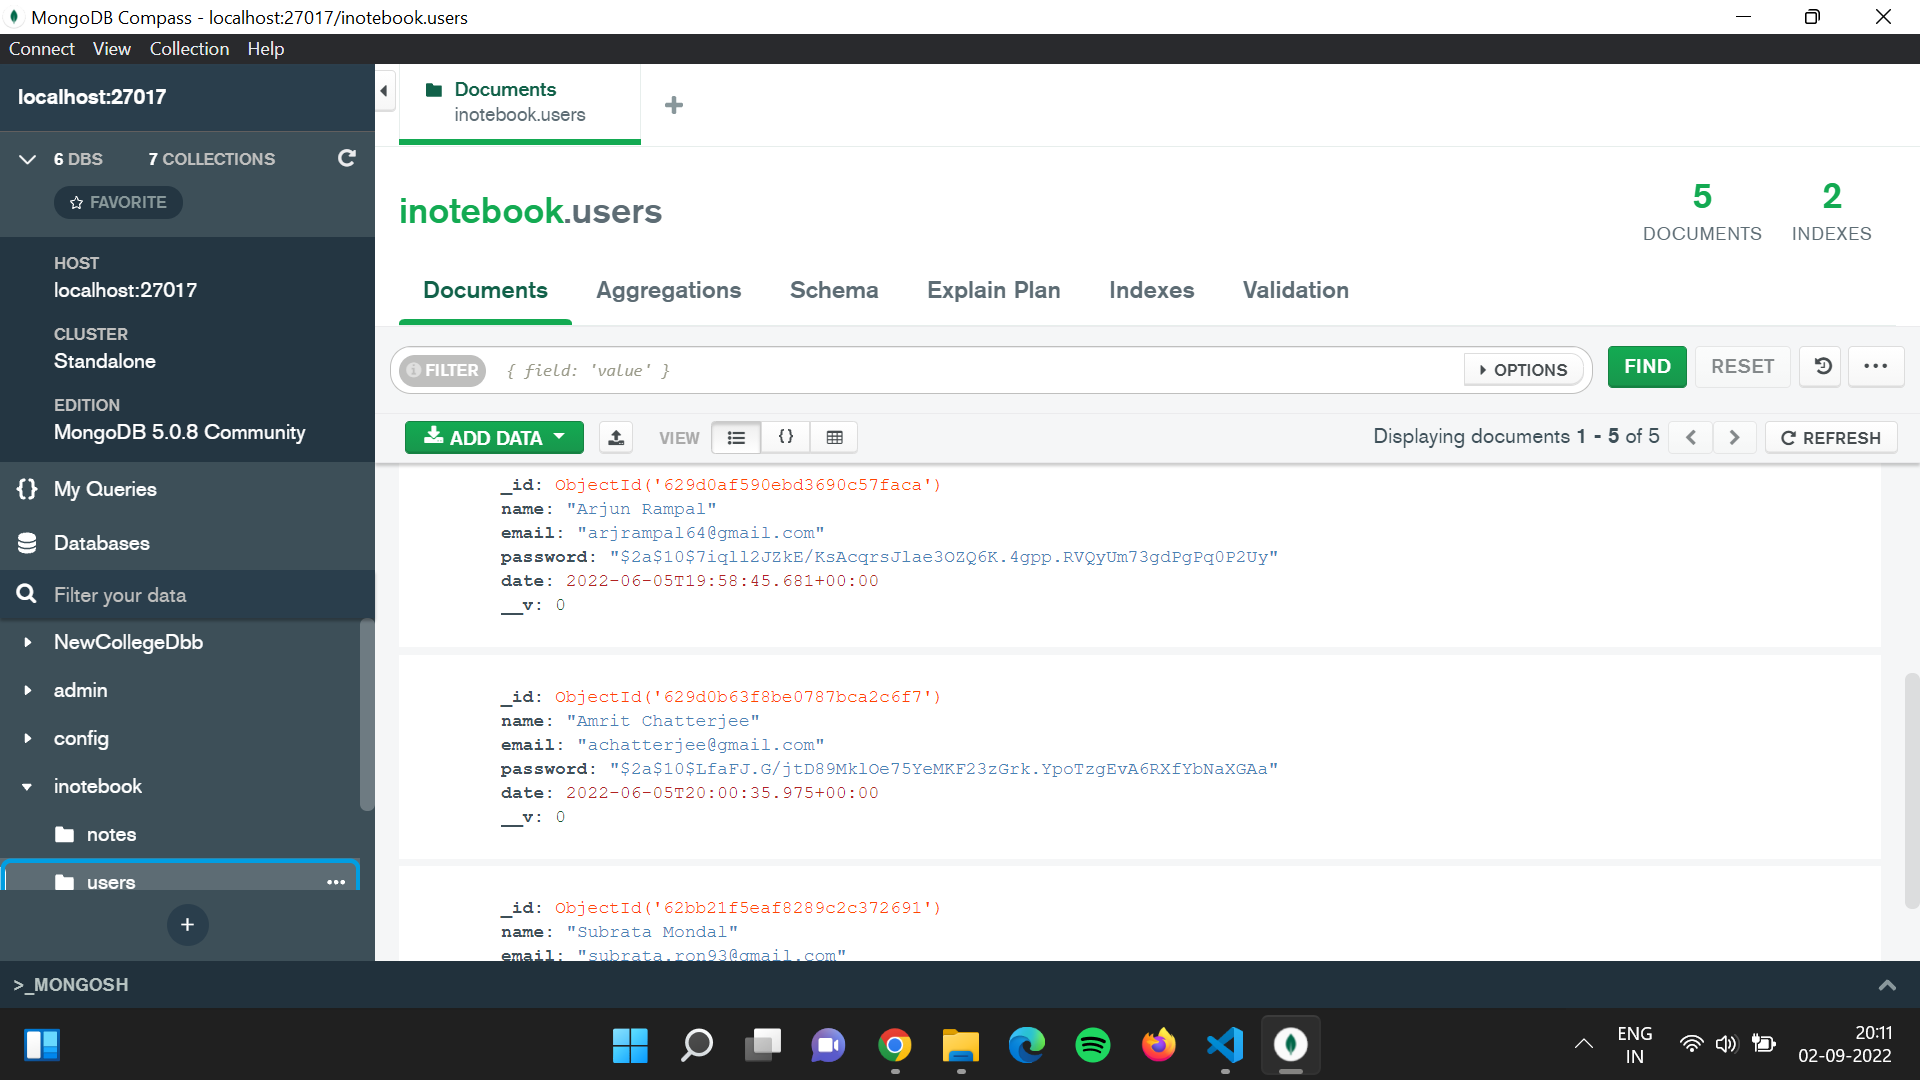Expand the admin database

tap(28, 690)
